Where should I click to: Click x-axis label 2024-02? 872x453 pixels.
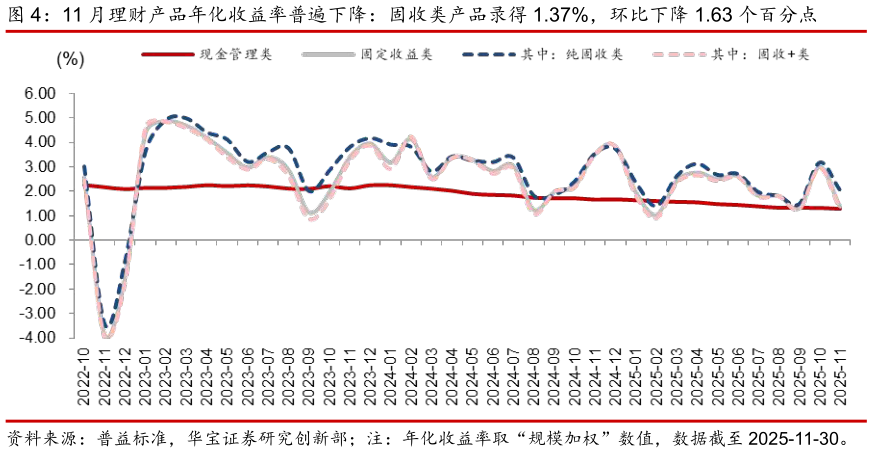click(412, 377)
